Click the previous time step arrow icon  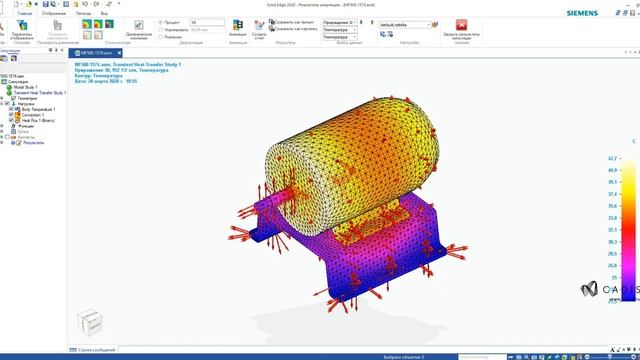[361, 22]
